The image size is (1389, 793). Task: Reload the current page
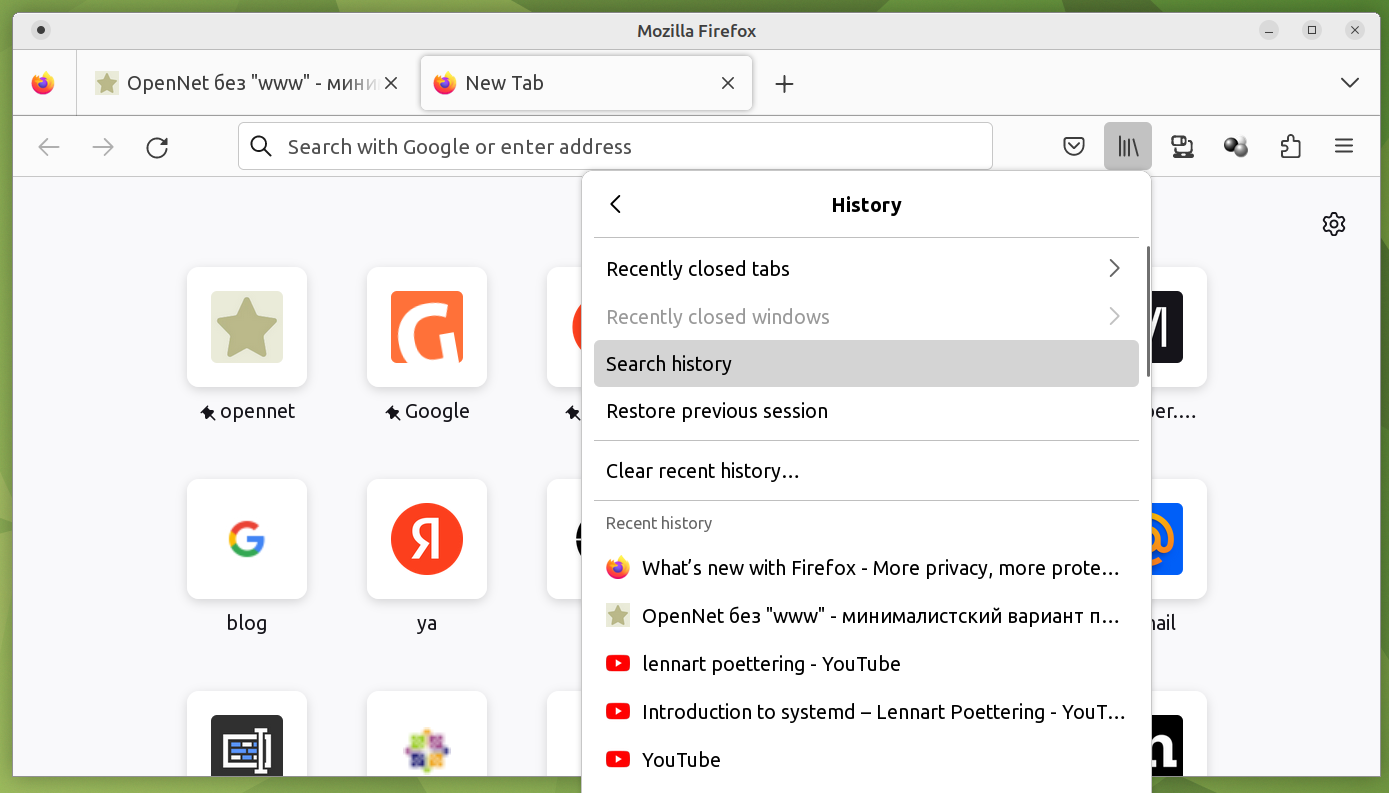(157, 147)
